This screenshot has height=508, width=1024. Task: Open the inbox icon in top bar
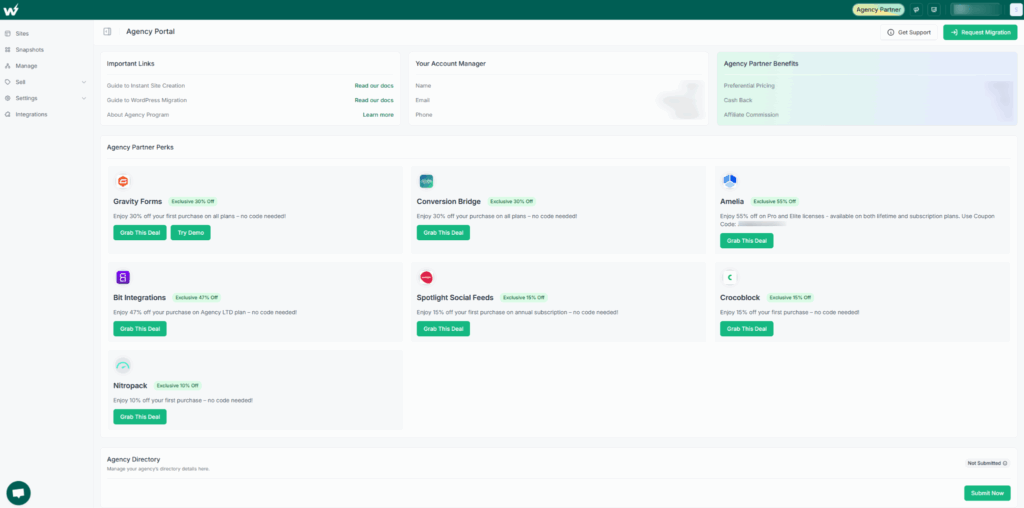[933, 10]
